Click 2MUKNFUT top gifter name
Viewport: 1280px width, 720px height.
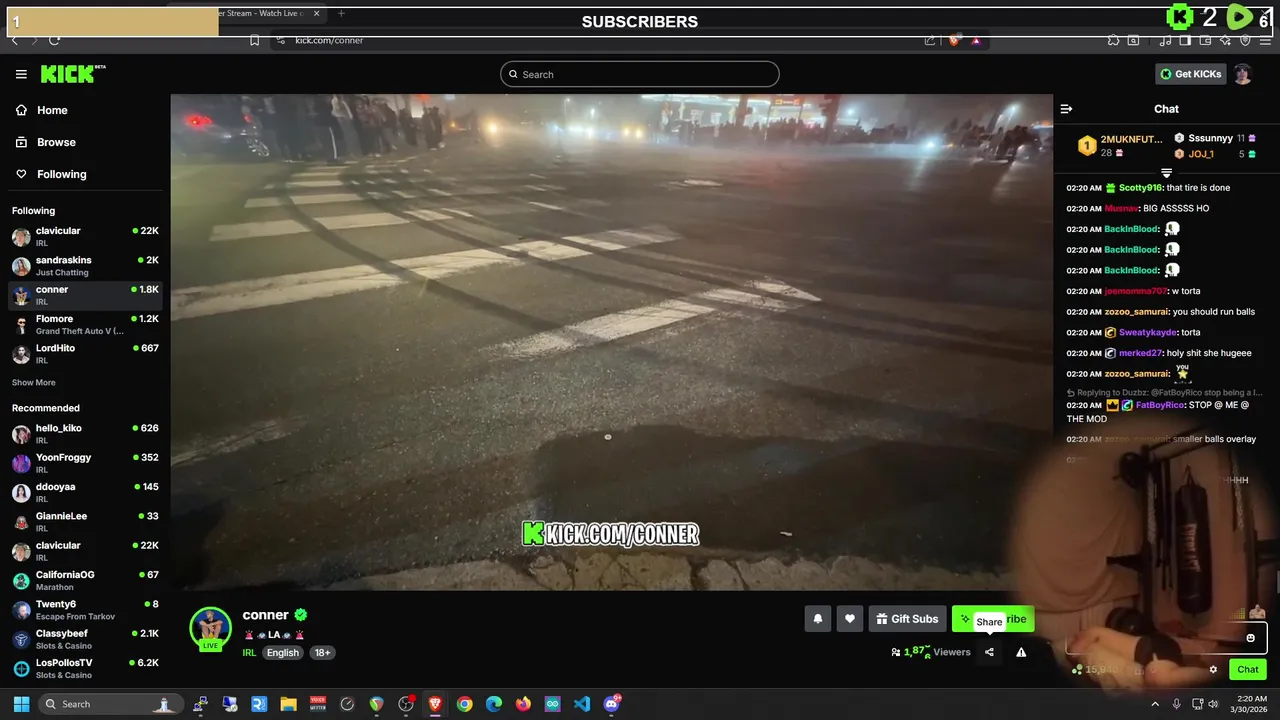click(1131, 139)
